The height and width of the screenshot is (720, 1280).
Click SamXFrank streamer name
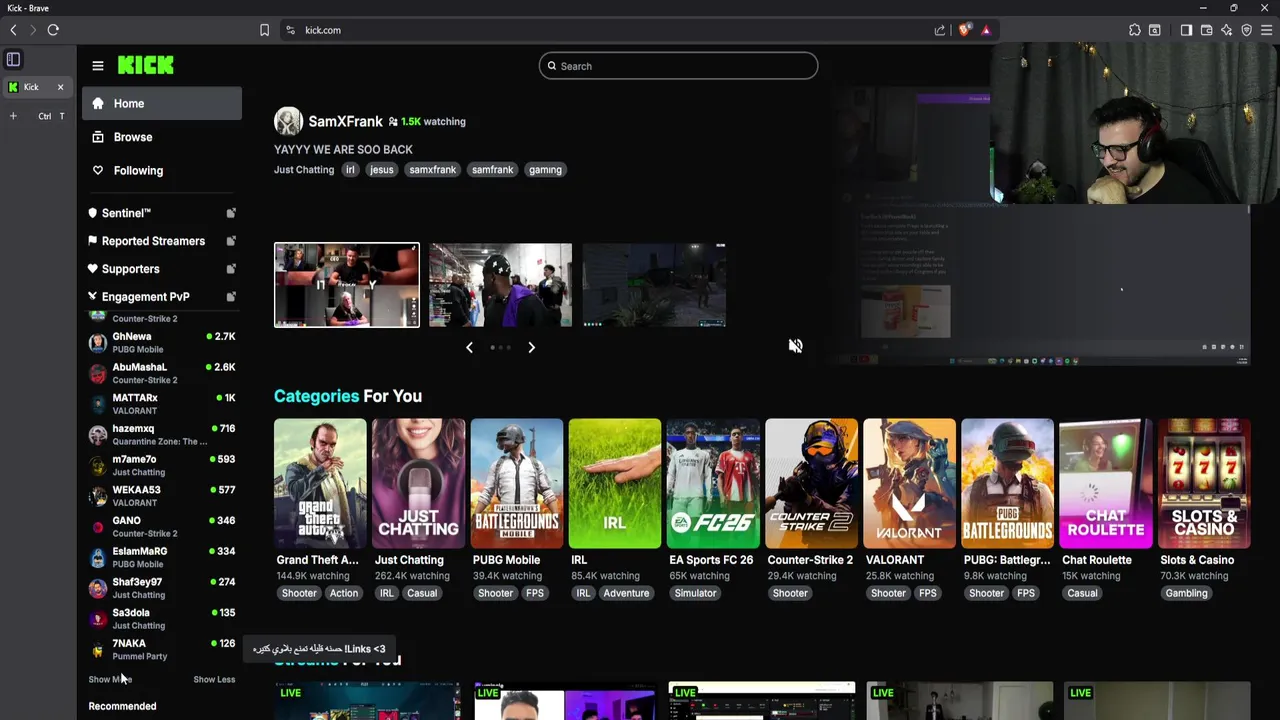(x=345, y=121)
